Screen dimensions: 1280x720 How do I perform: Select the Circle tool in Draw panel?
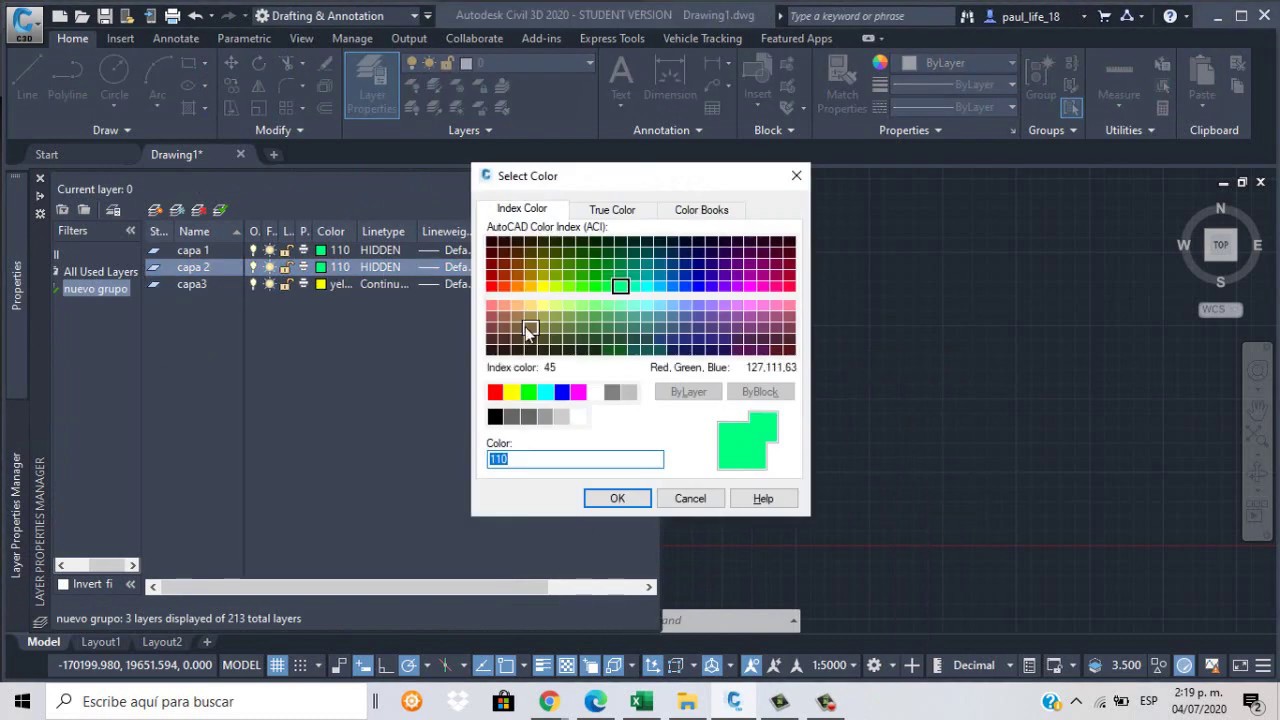pyautogui.click(x=114, y=78)
